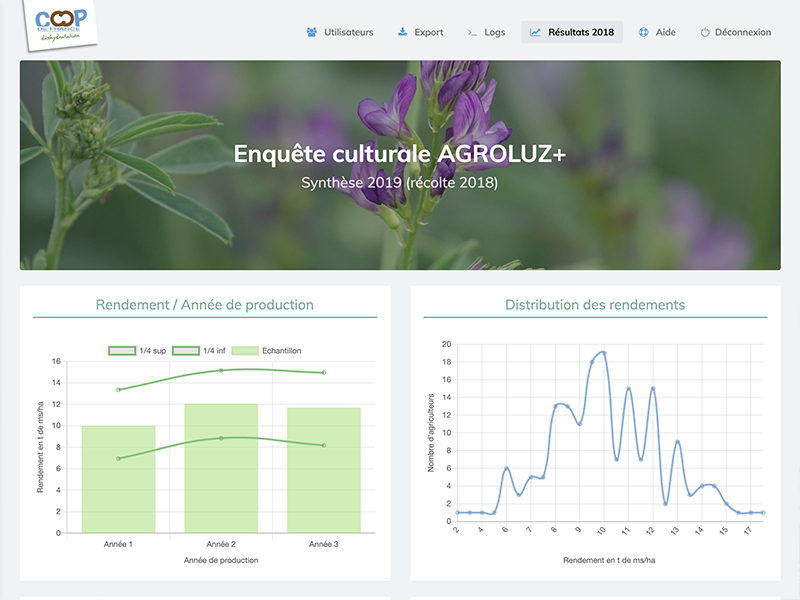Open the Export menu item
The width and height of the screenshot is (800, 600).
click(420, 32)
